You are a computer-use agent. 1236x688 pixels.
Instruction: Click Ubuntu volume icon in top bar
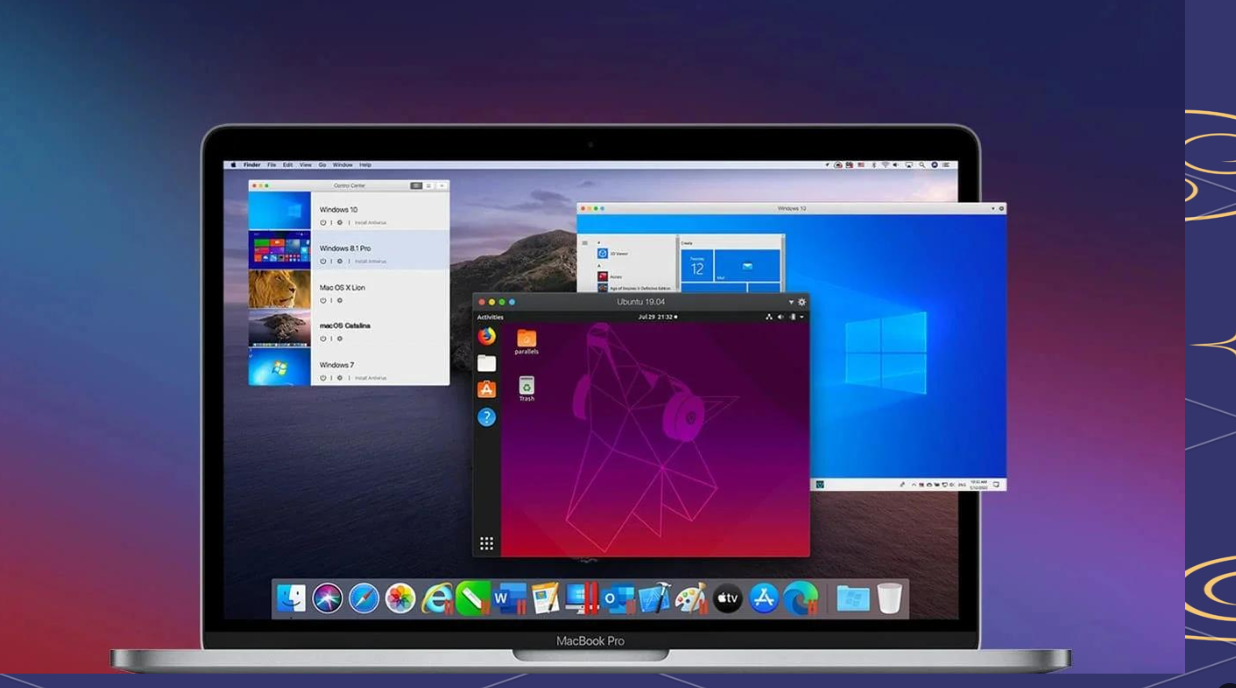pos(781,317)
